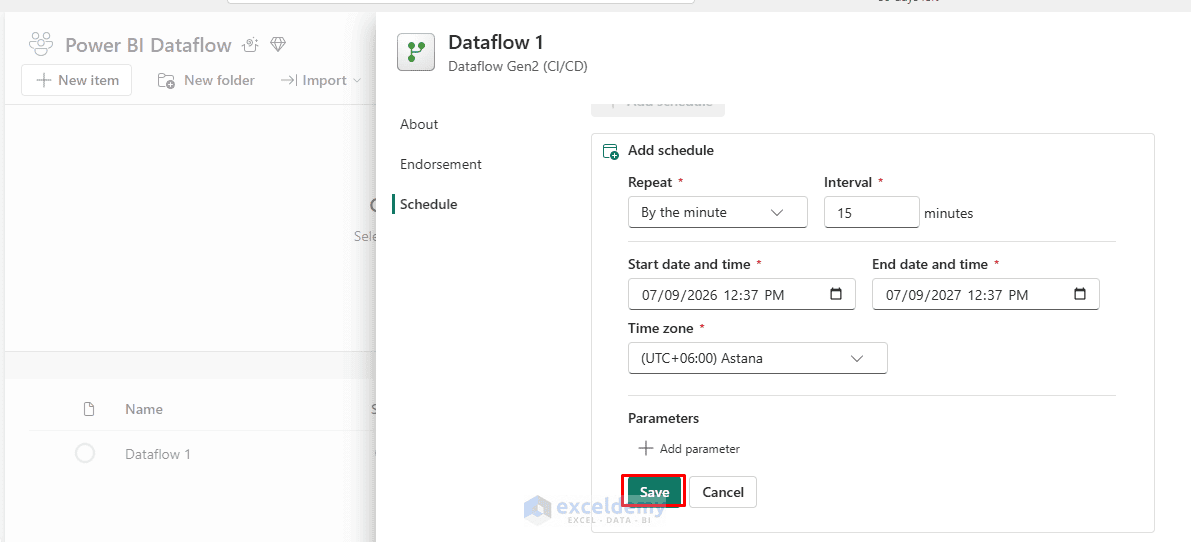
Task: Click the Power BI Dataflow workspace icon
Action: (x=41, y=45)
